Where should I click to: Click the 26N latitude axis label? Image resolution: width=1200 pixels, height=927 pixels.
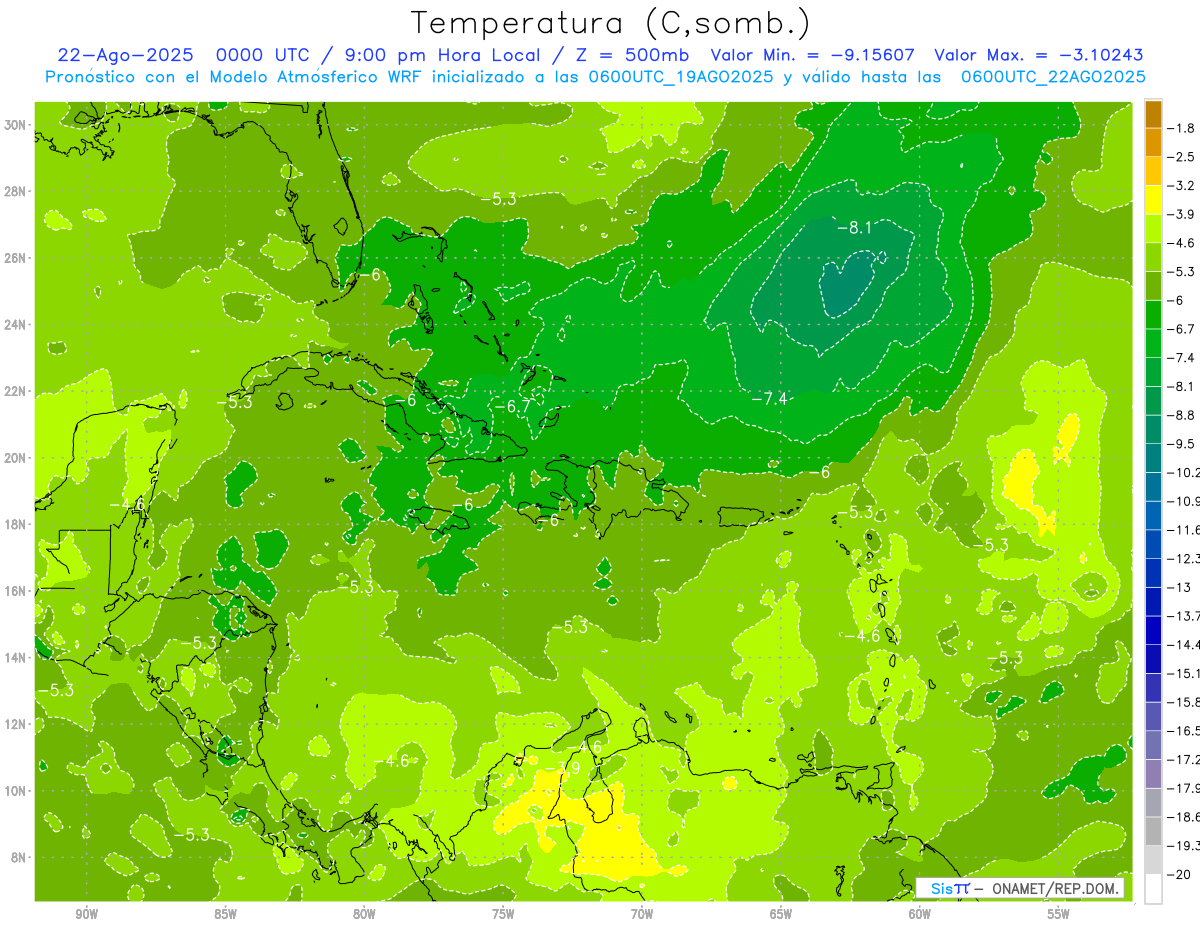point(15,258)
